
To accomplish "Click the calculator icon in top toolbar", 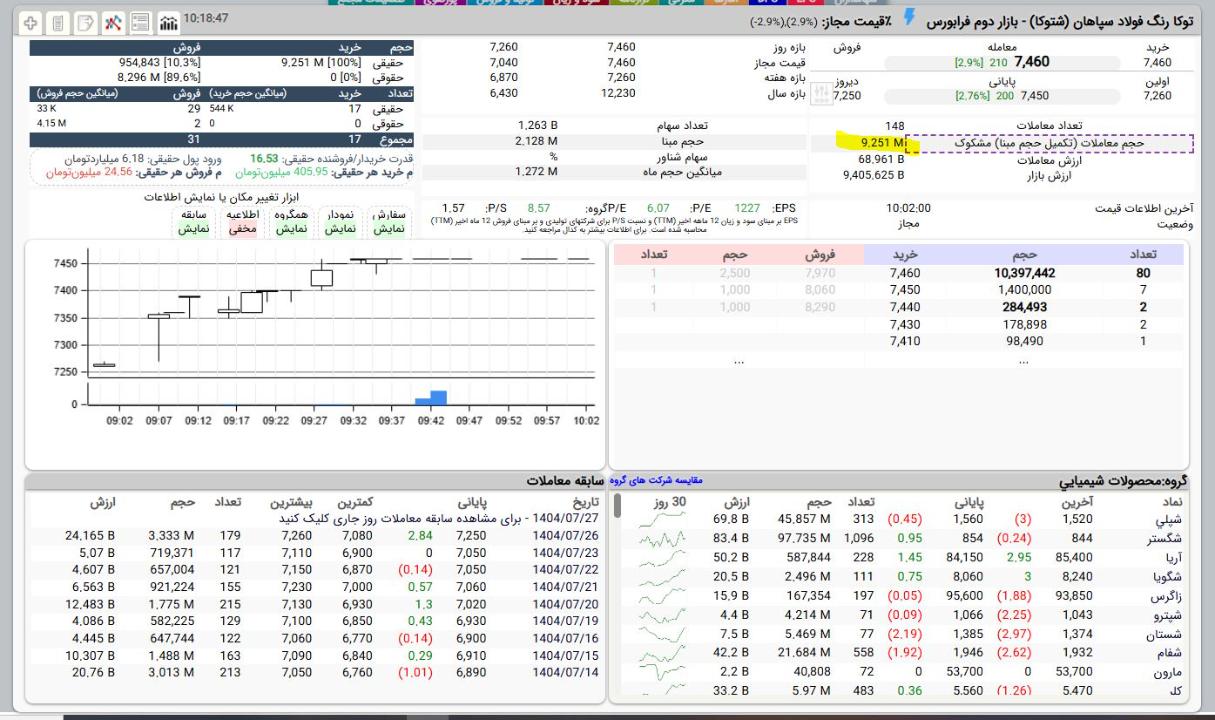I will (58, 22).
